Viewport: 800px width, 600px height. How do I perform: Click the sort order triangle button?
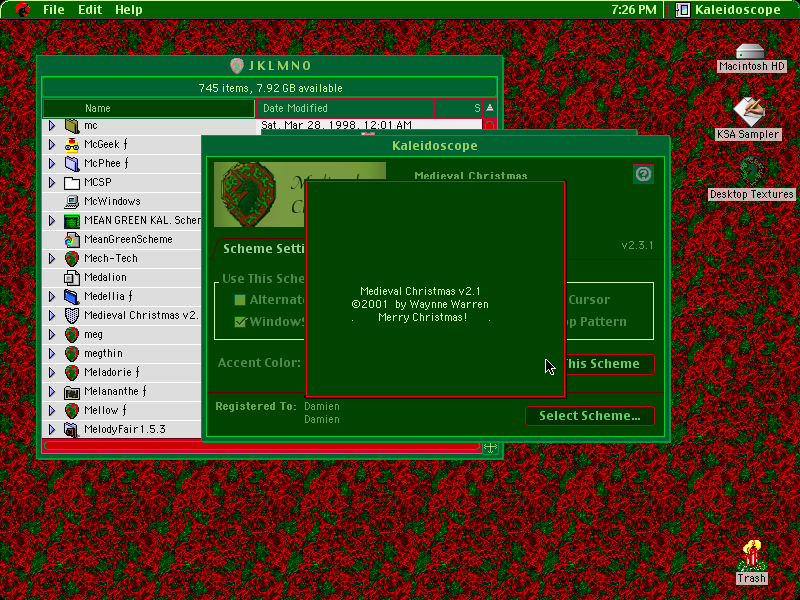pyautogui.click(x=490, y=108)
